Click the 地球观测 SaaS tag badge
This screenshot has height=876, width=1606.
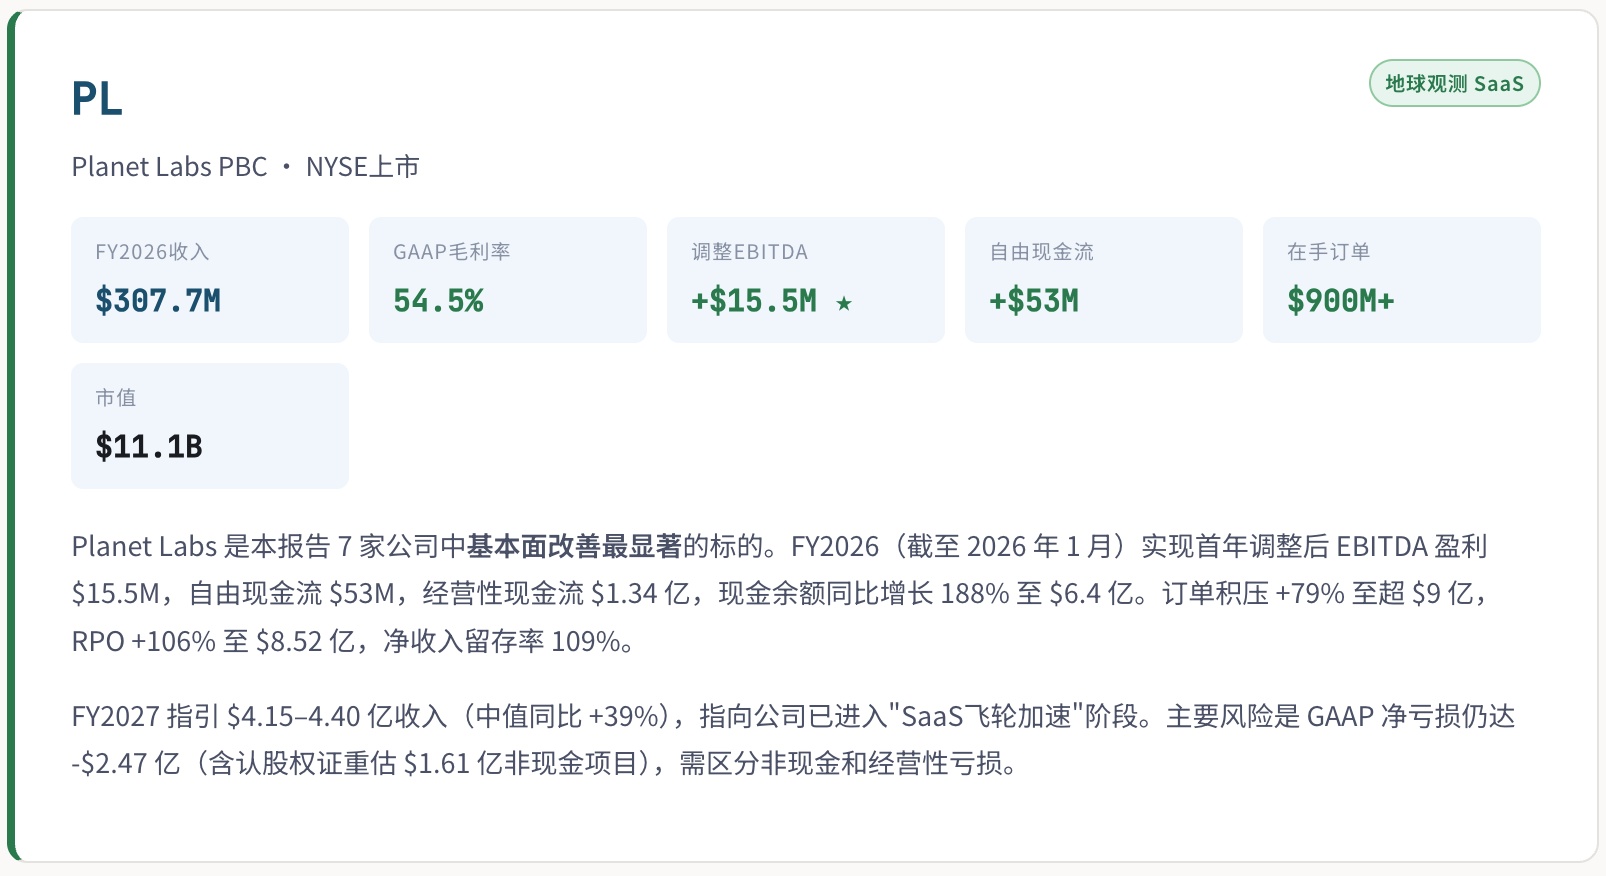point(1454,84)
